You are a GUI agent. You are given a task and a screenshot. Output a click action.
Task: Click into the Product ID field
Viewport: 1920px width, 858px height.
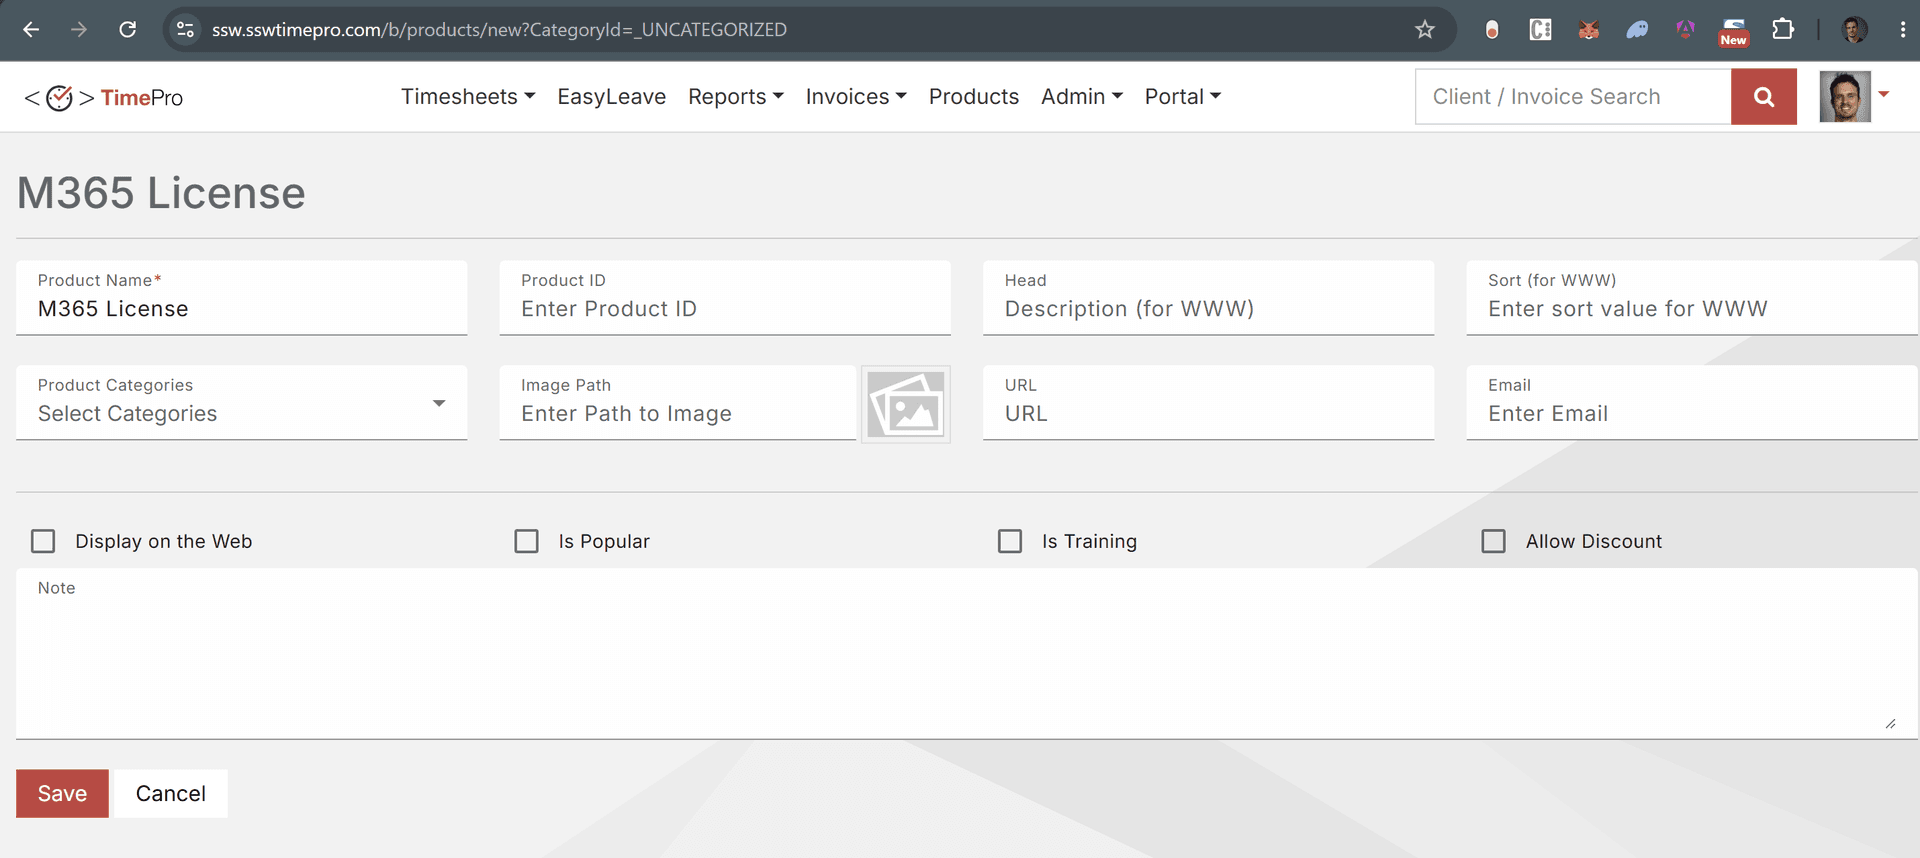click(x=725, y=298)
